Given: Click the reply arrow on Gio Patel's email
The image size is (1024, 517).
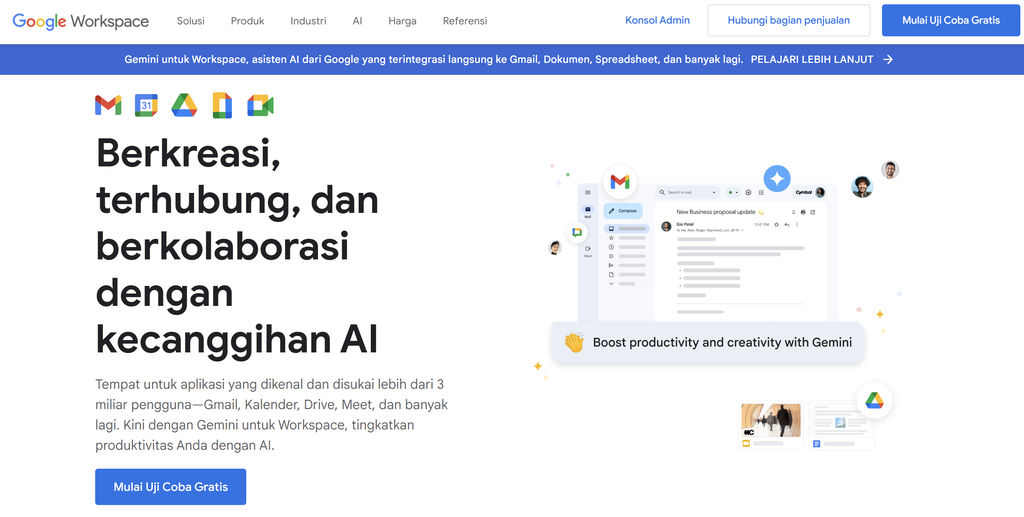Looking at the screenshot, I should coord(787,225).
